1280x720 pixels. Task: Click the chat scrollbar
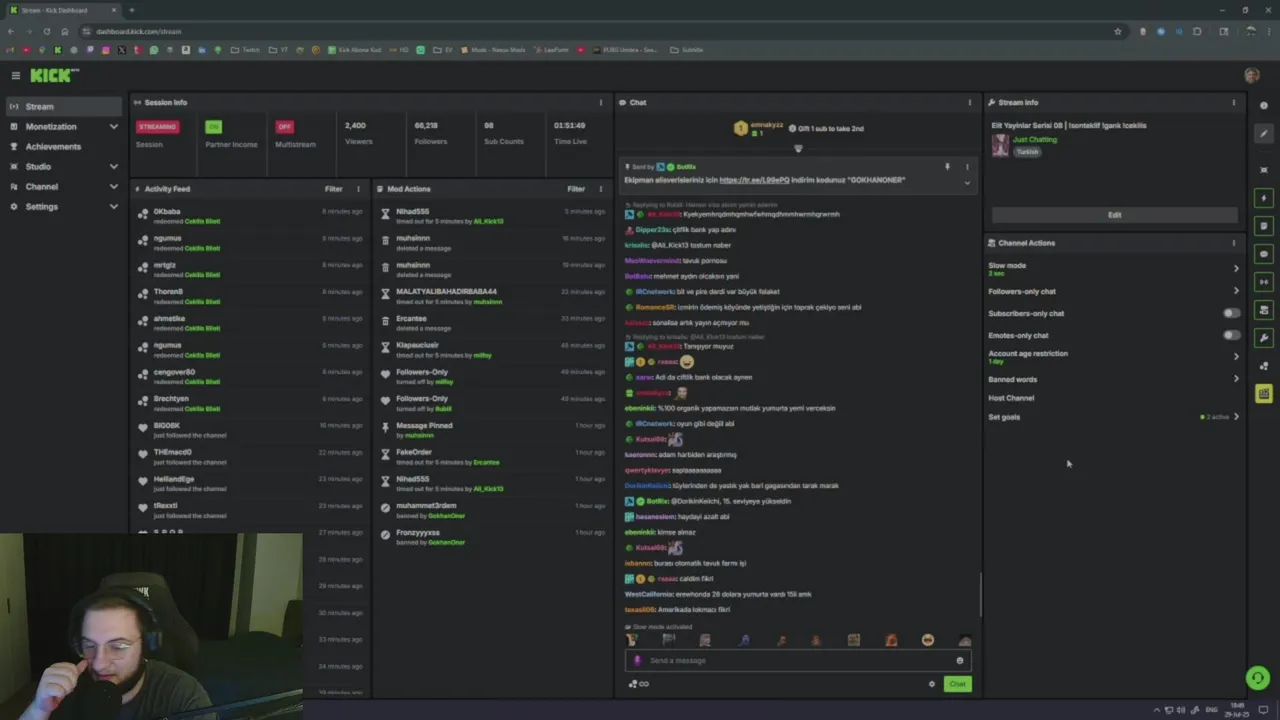coord(980,595)
